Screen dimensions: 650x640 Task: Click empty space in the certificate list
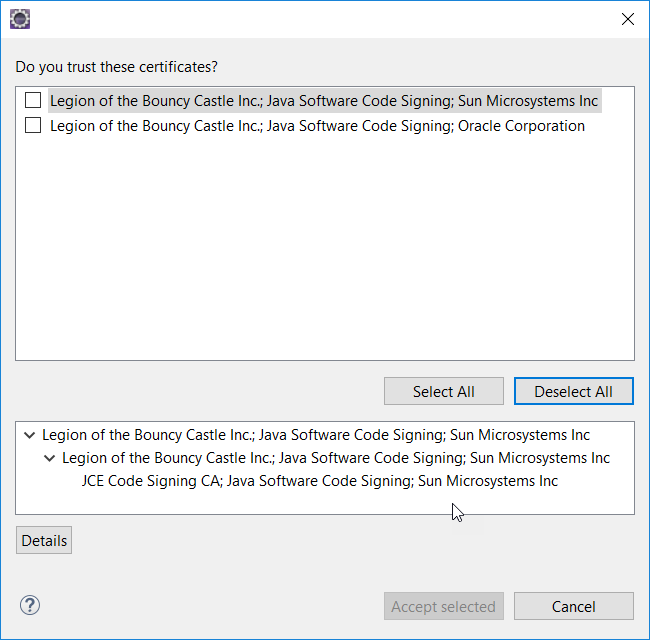tap(324, 250)
